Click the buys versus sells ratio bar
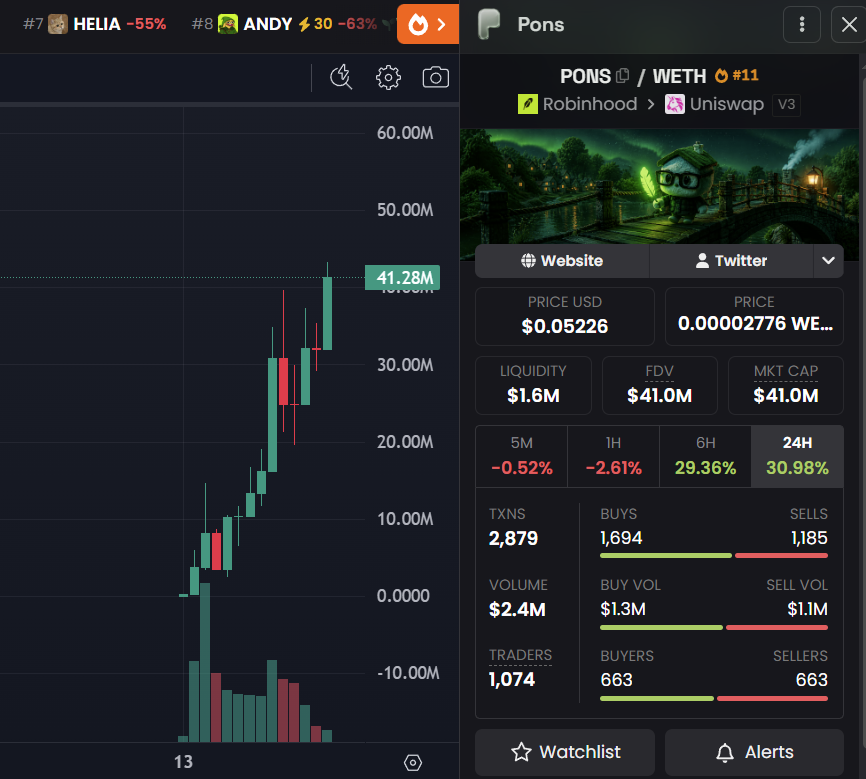 coord(714,555)
